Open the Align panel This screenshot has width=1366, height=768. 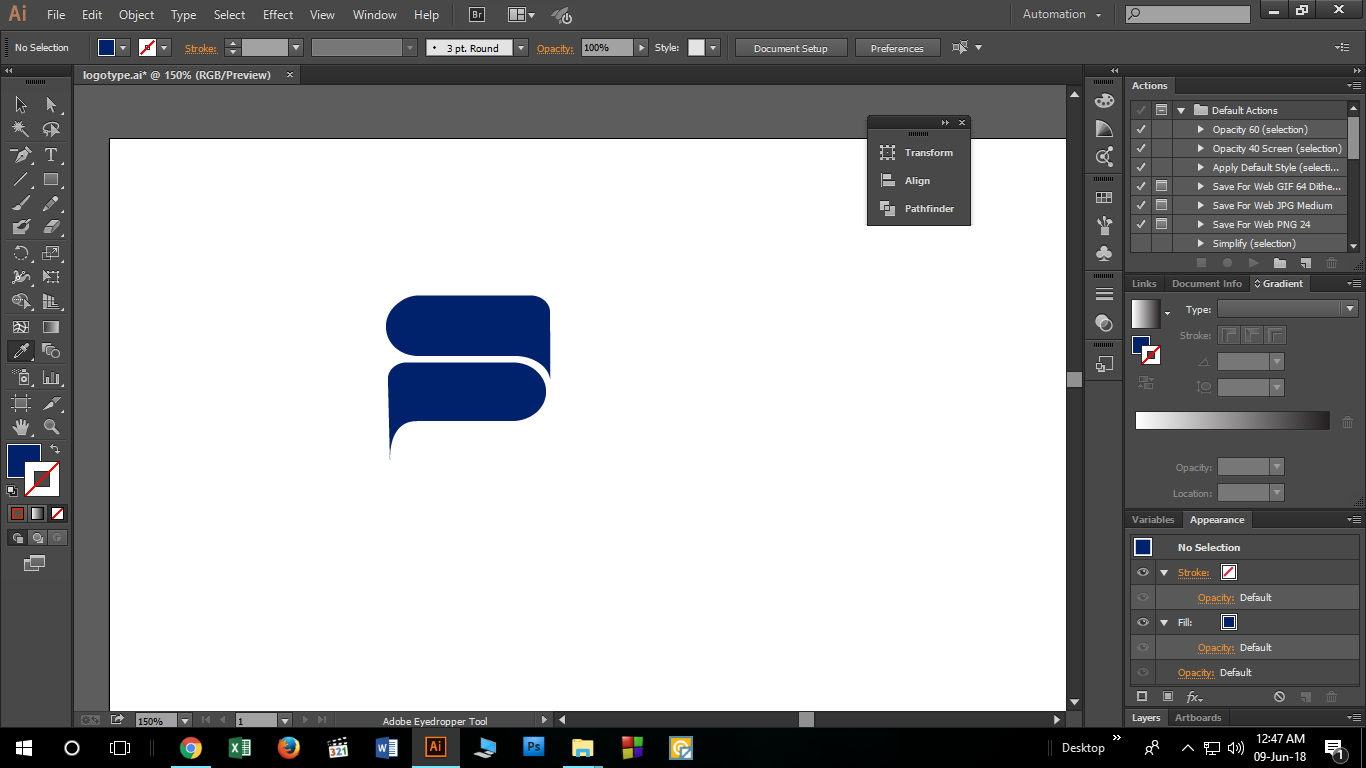coord(918,181)
